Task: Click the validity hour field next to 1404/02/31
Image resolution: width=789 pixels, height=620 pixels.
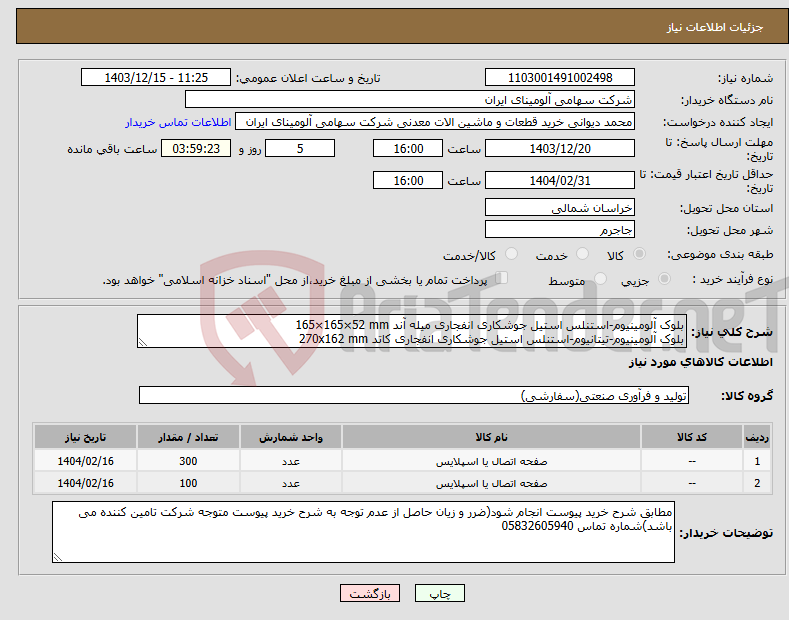Action: 408,180
